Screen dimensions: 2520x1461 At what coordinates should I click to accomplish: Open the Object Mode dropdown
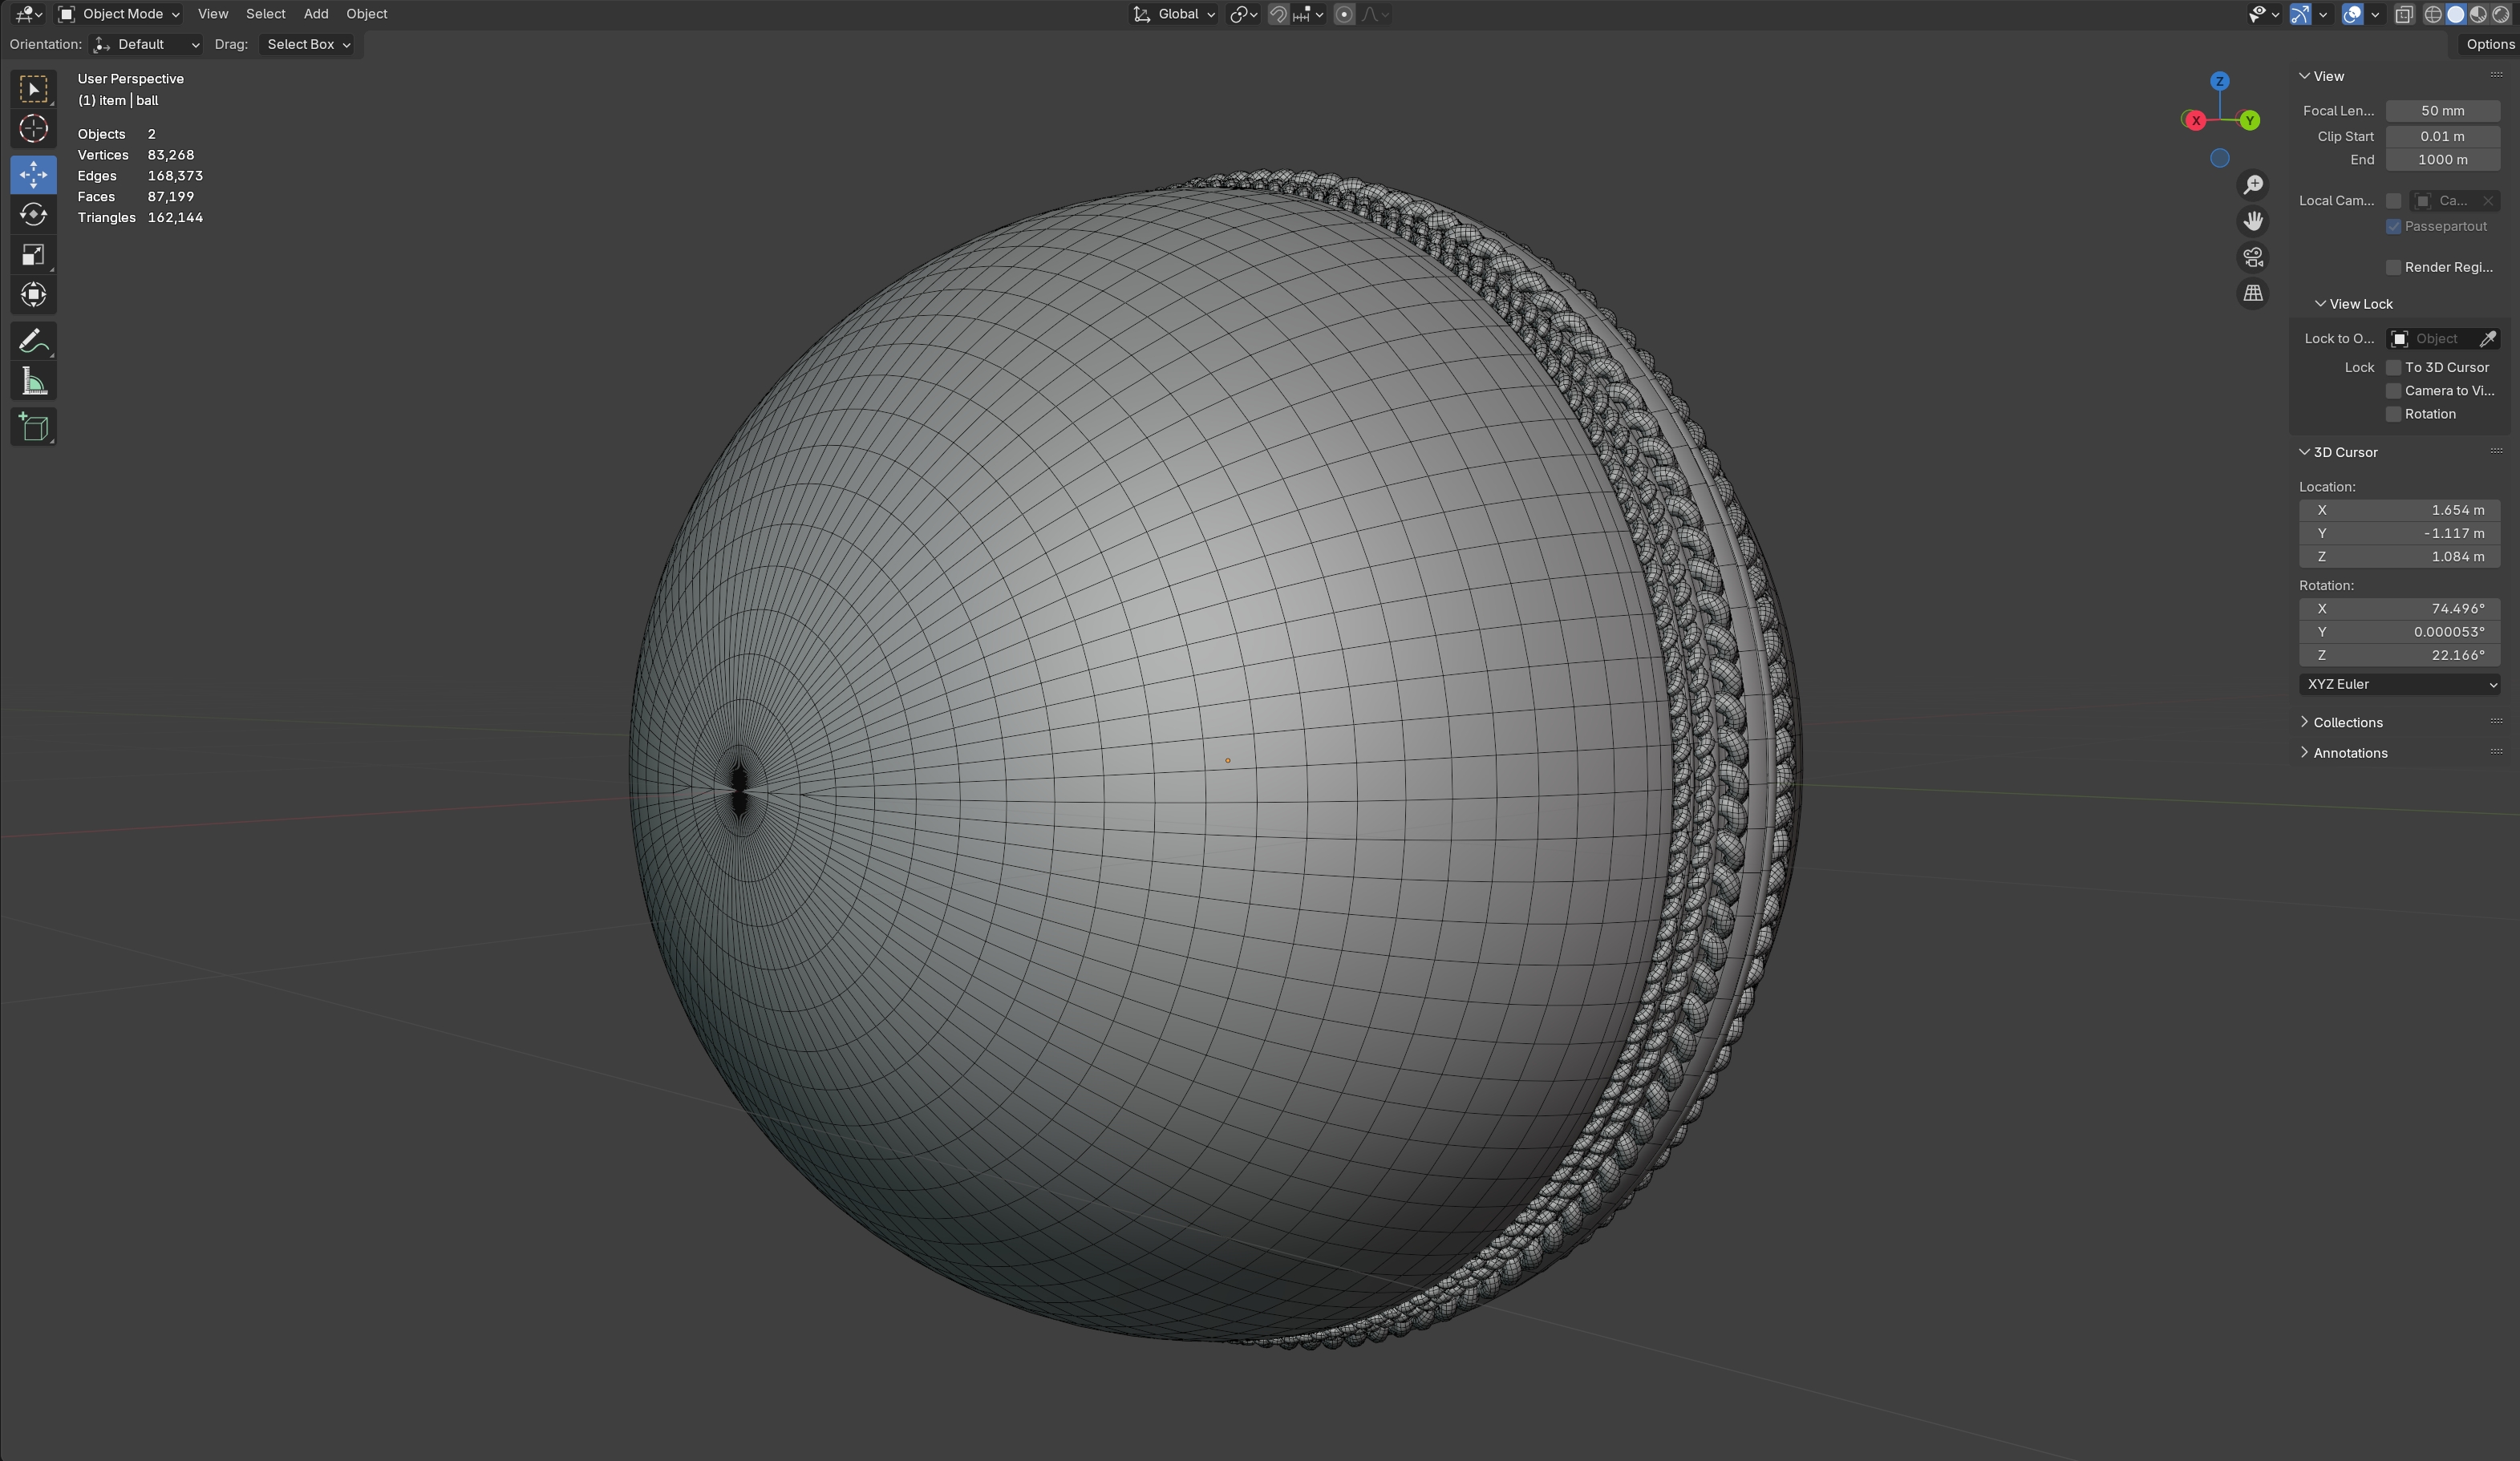[x=119, y=14]
